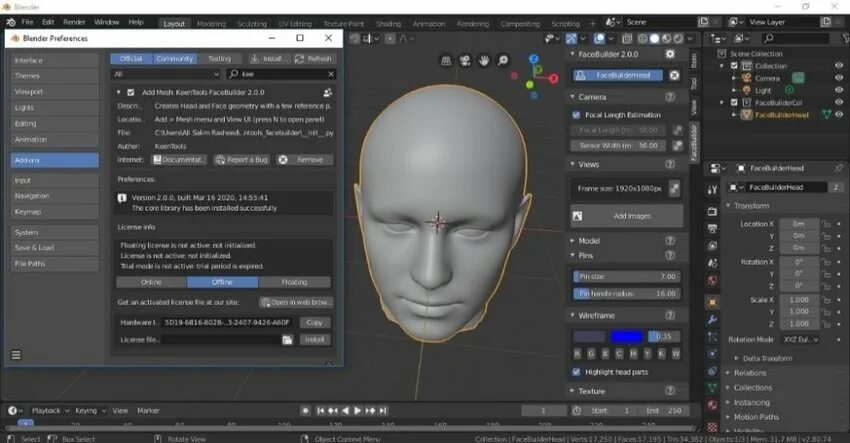Open the File menu
The image size is (850, 443).
(27, 22)
